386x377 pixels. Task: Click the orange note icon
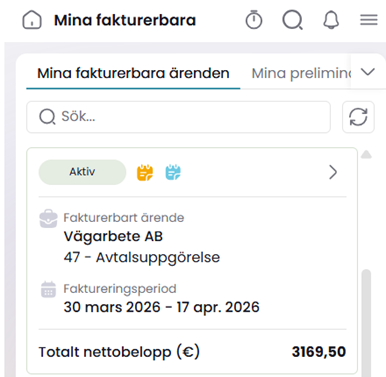145,172
